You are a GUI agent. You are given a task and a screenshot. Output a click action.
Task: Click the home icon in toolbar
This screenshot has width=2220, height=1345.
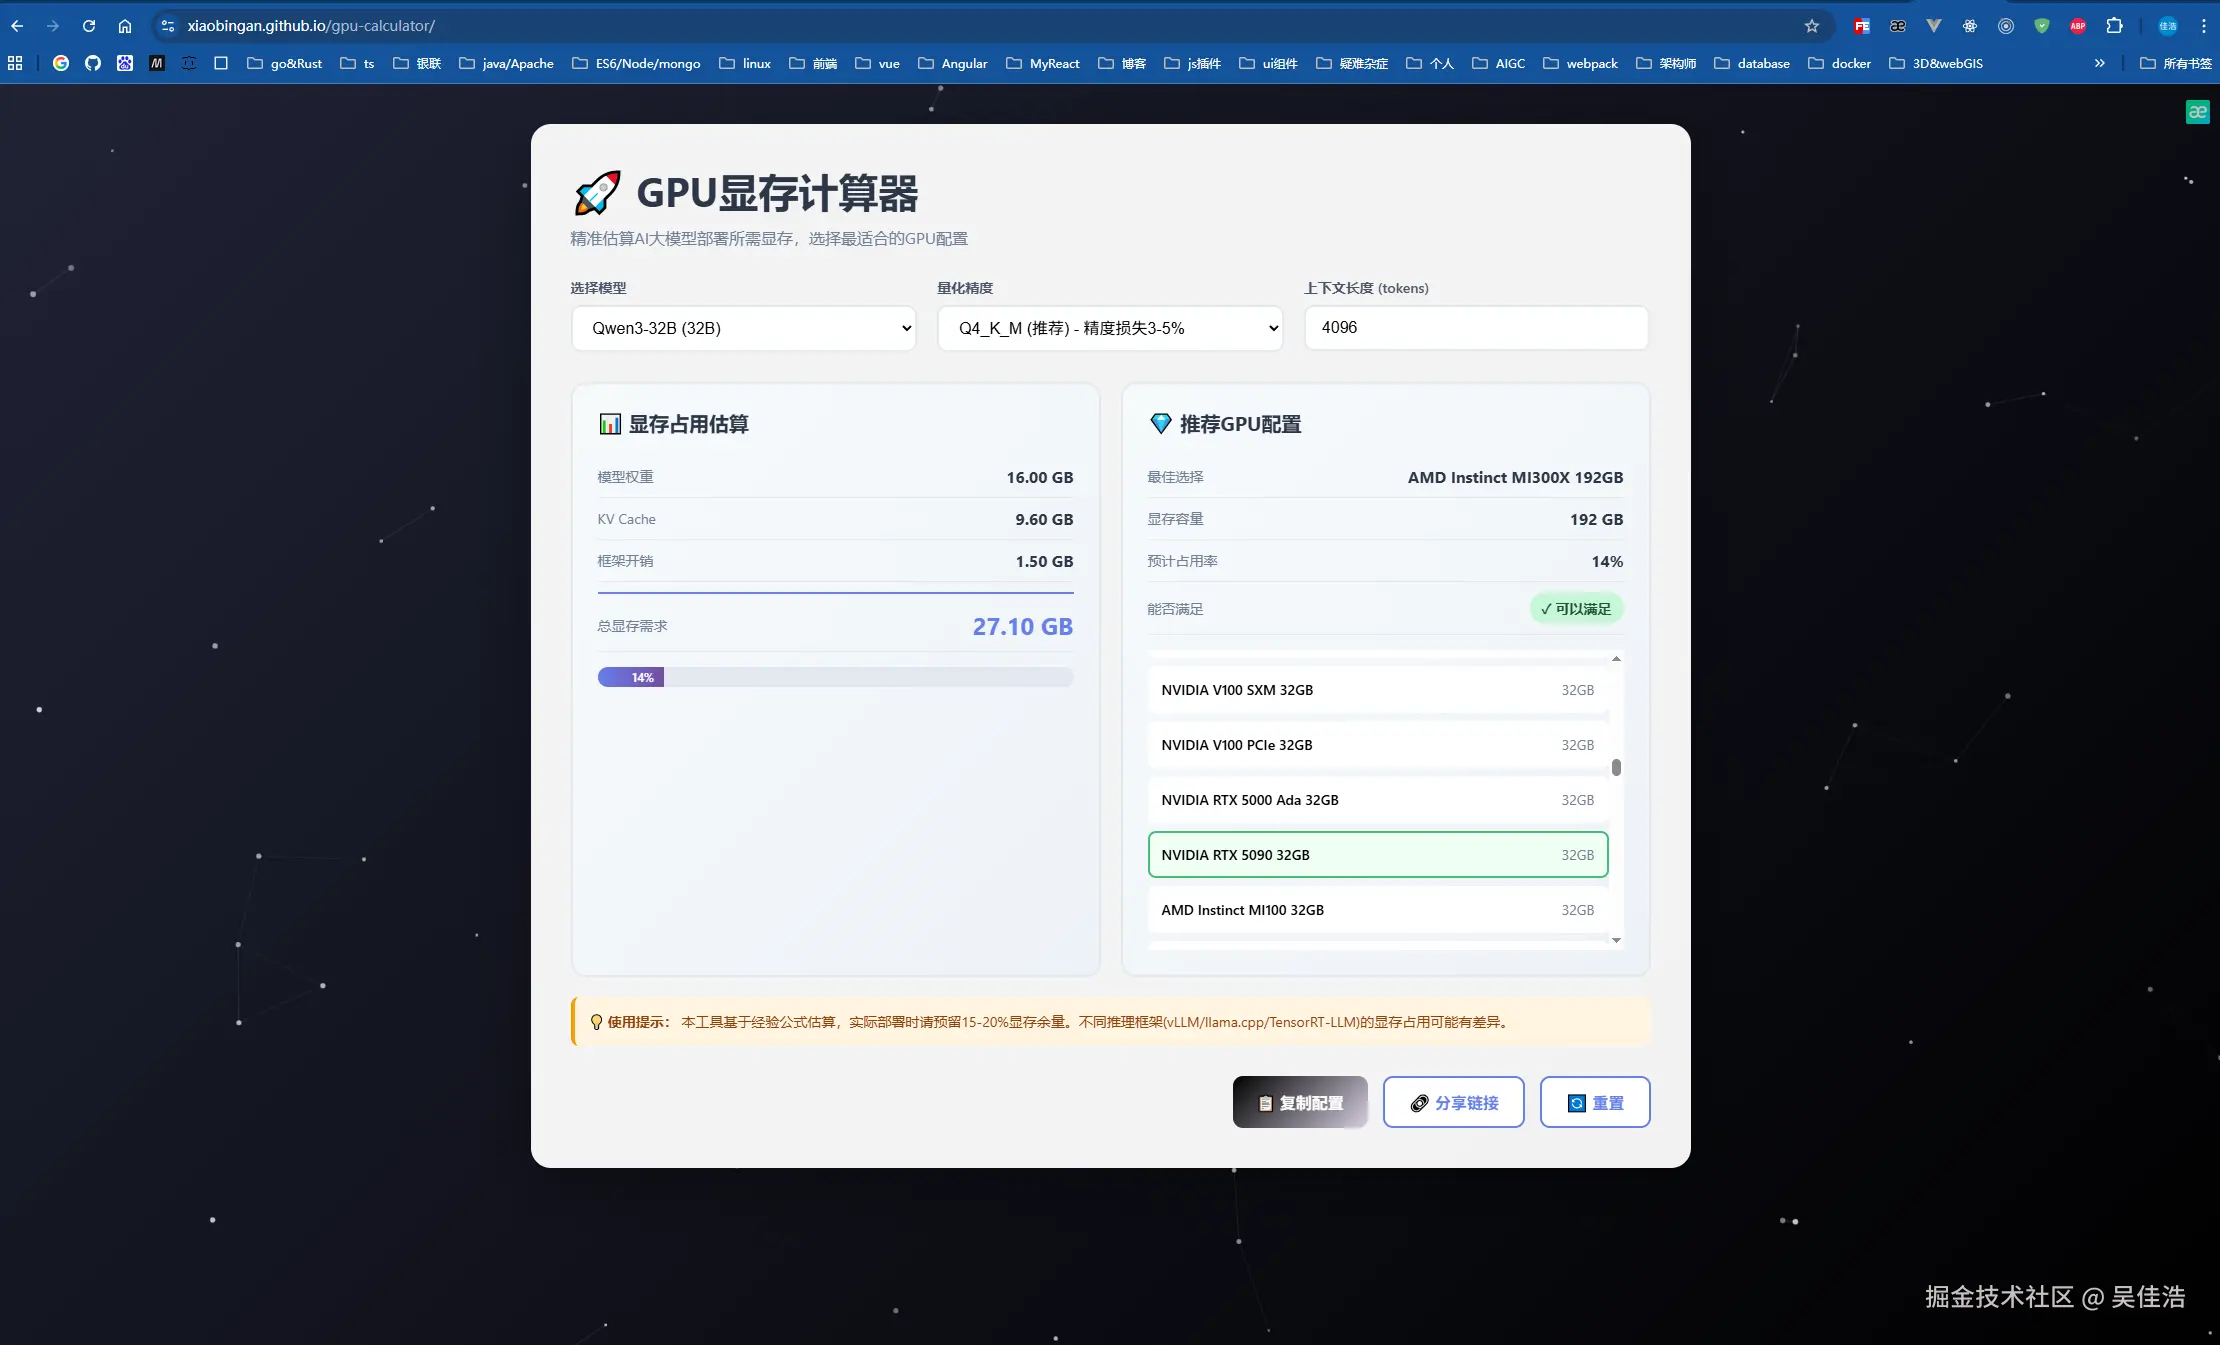click(125, 26)
